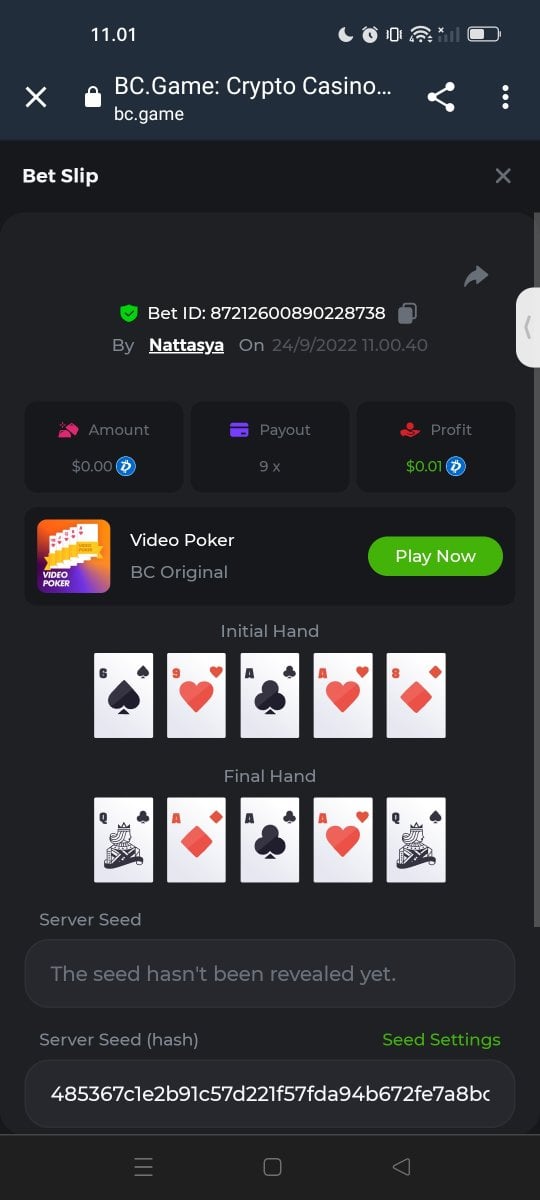Select the Server Seed hash field
540x1200 pixels.
click(270, 1094)
